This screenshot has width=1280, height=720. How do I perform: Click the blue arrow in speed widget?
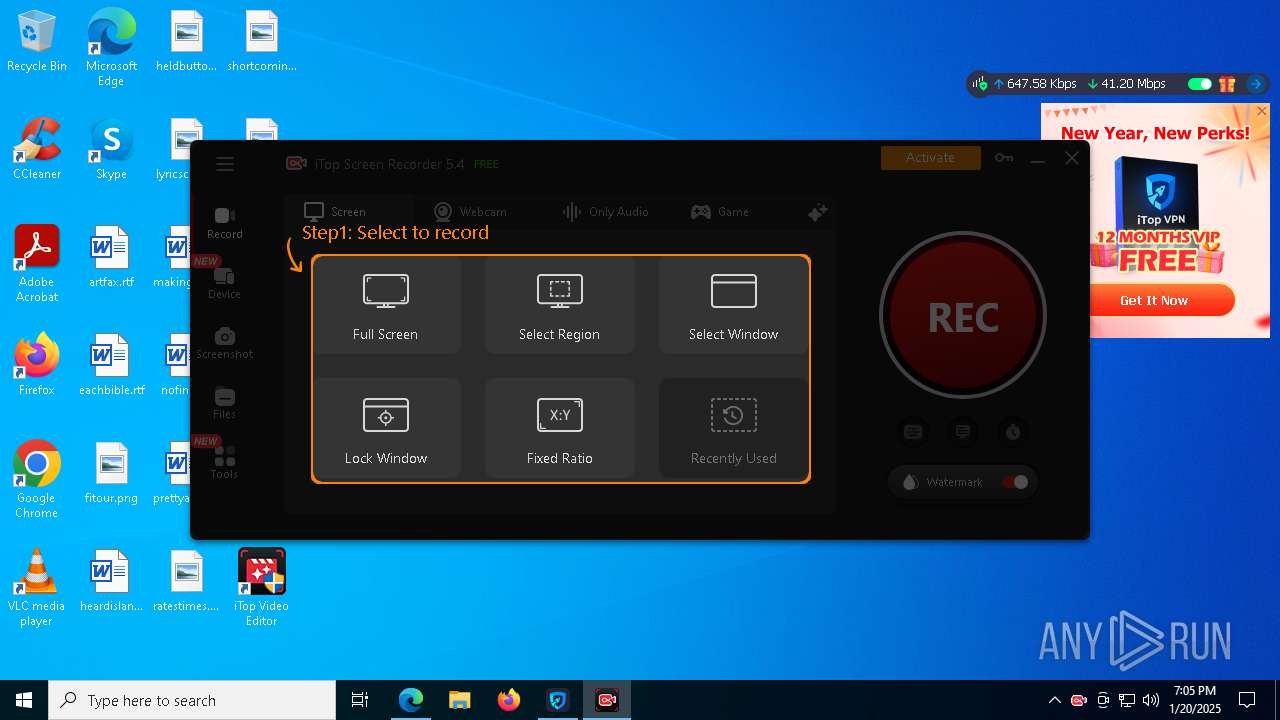1255,84
